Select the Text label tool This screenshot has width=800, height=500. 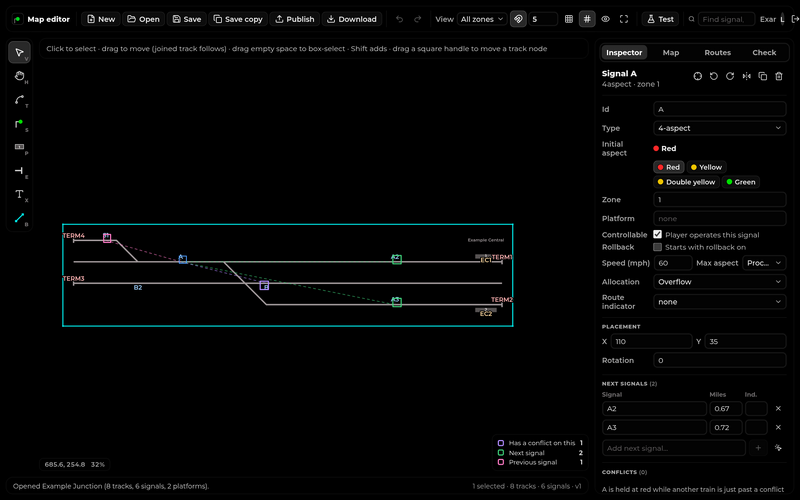[x=19, y=194]
